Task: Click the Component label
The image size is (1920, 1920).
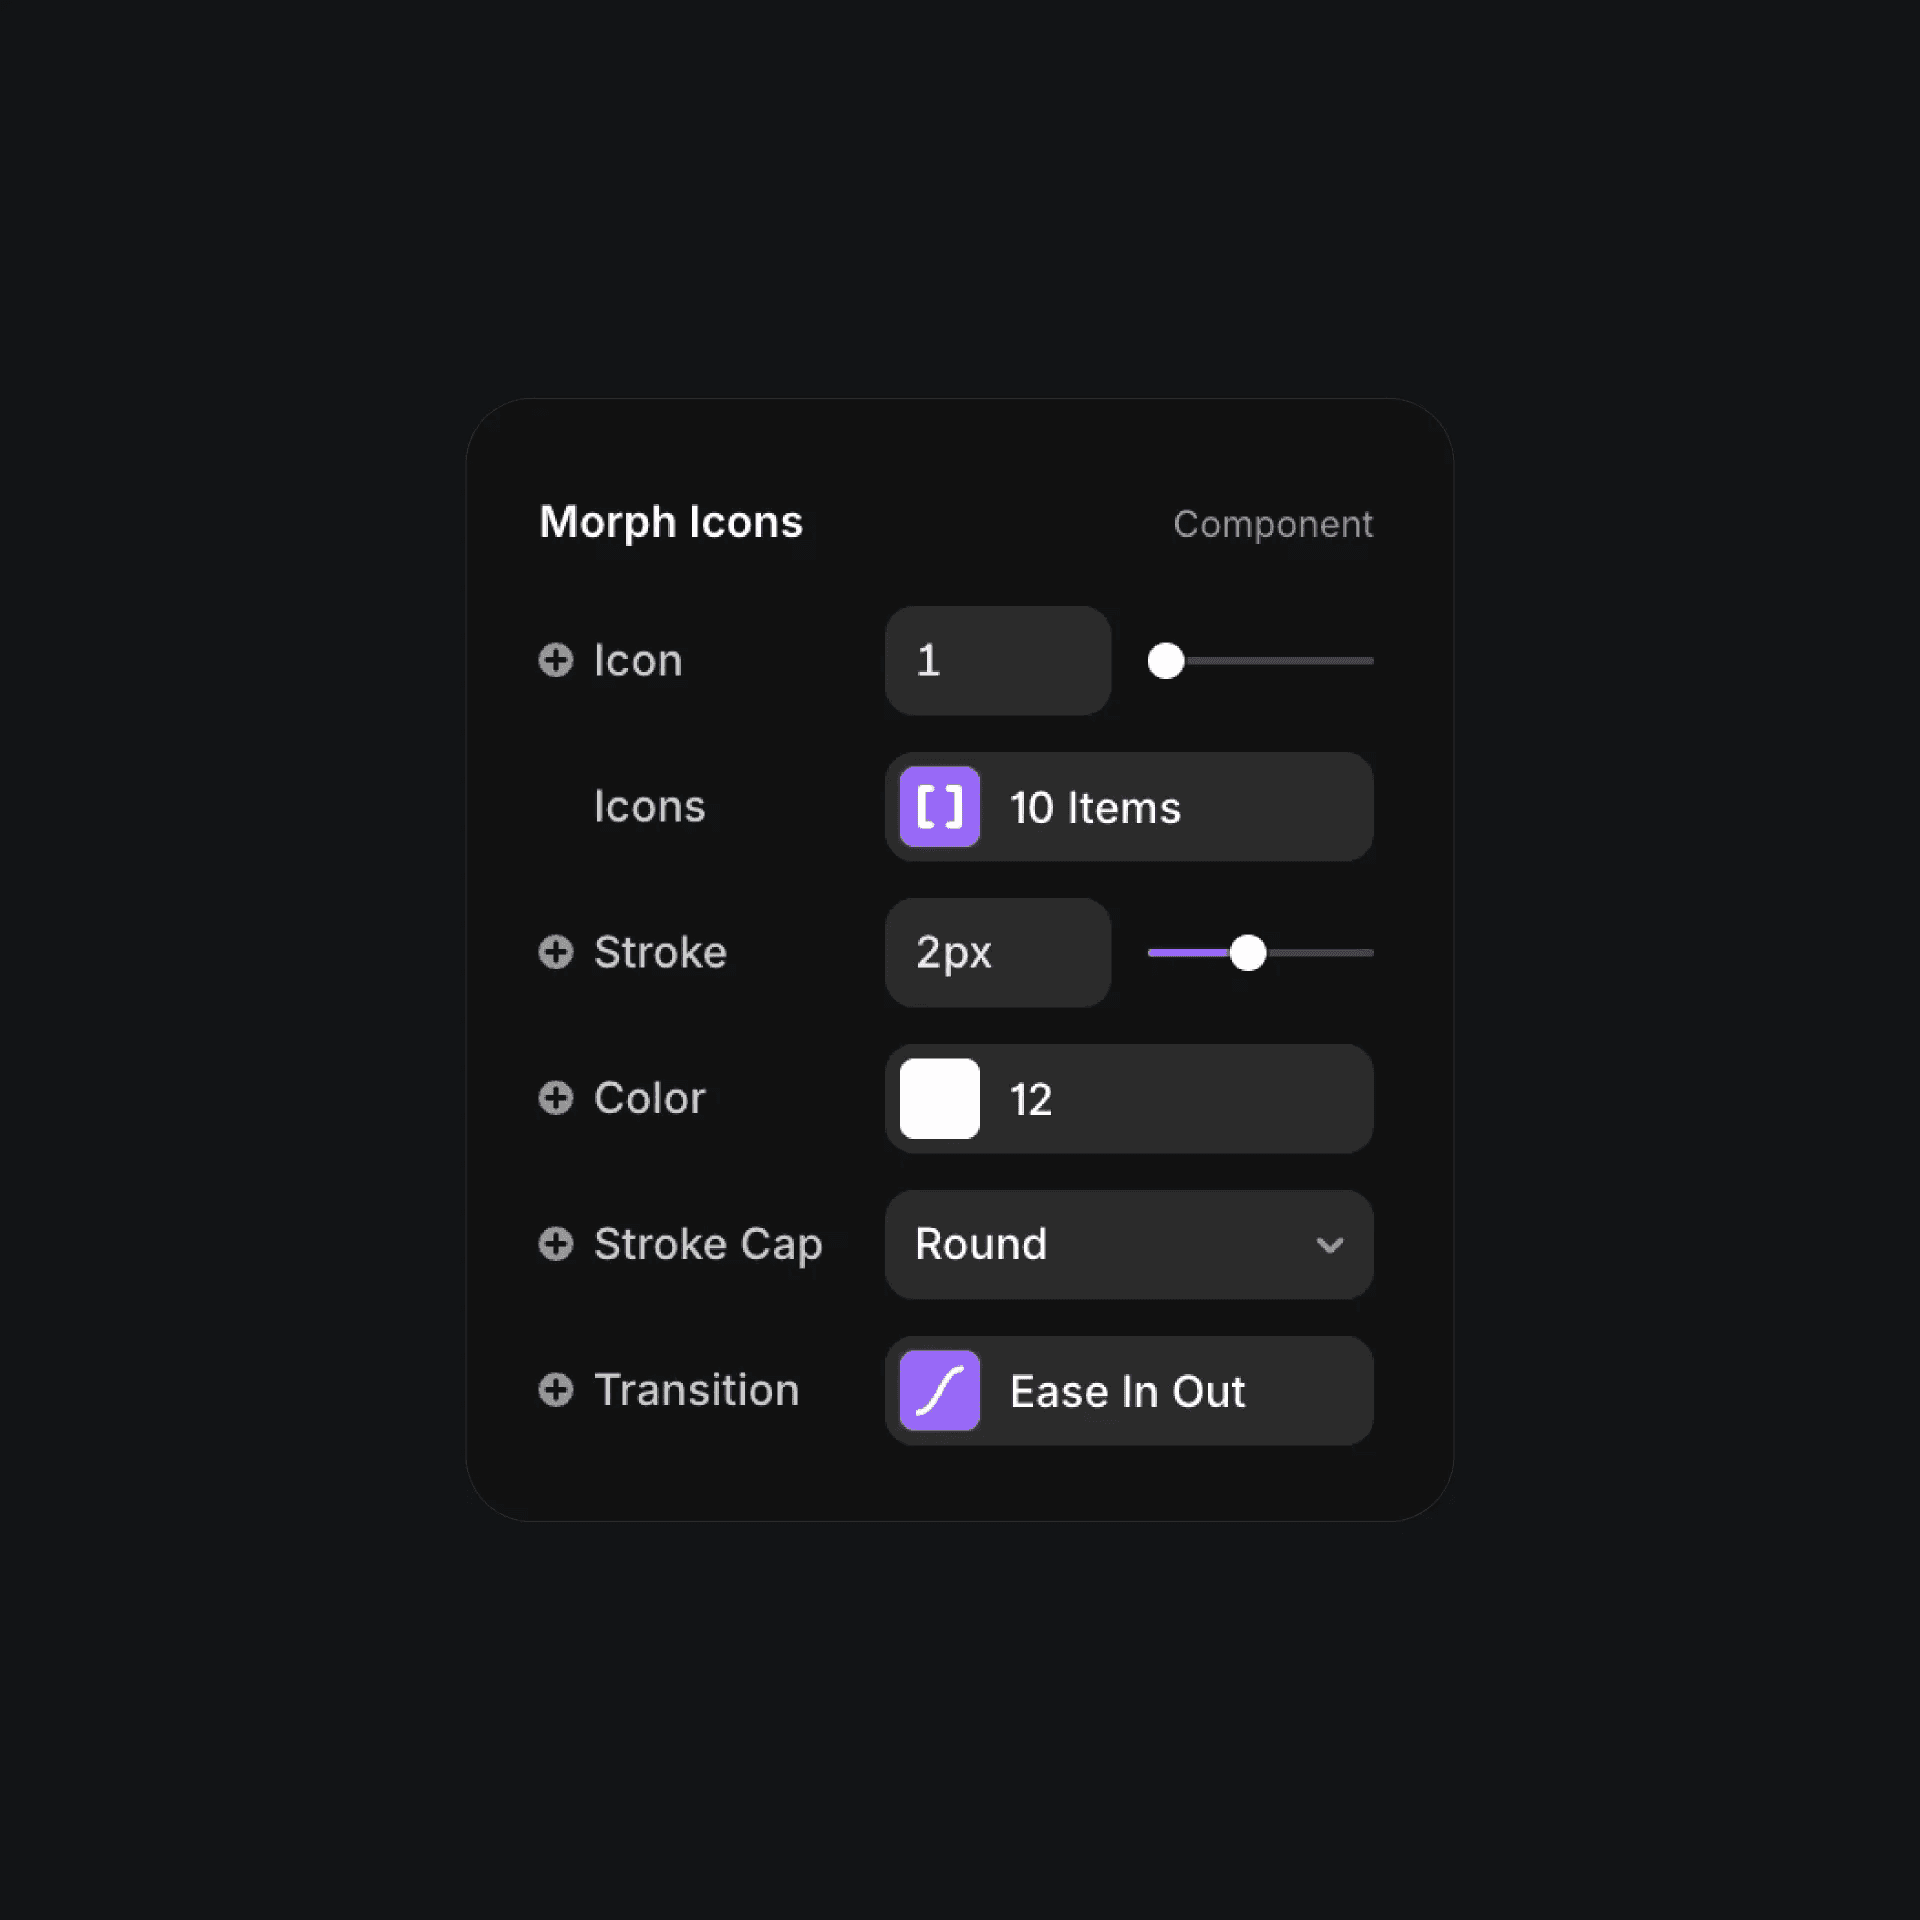Action: [x=1273, y=524]
